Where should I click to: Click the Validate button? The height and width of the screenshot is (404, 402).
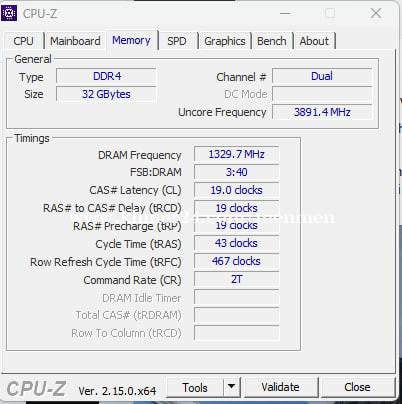[x=280, y=387]
